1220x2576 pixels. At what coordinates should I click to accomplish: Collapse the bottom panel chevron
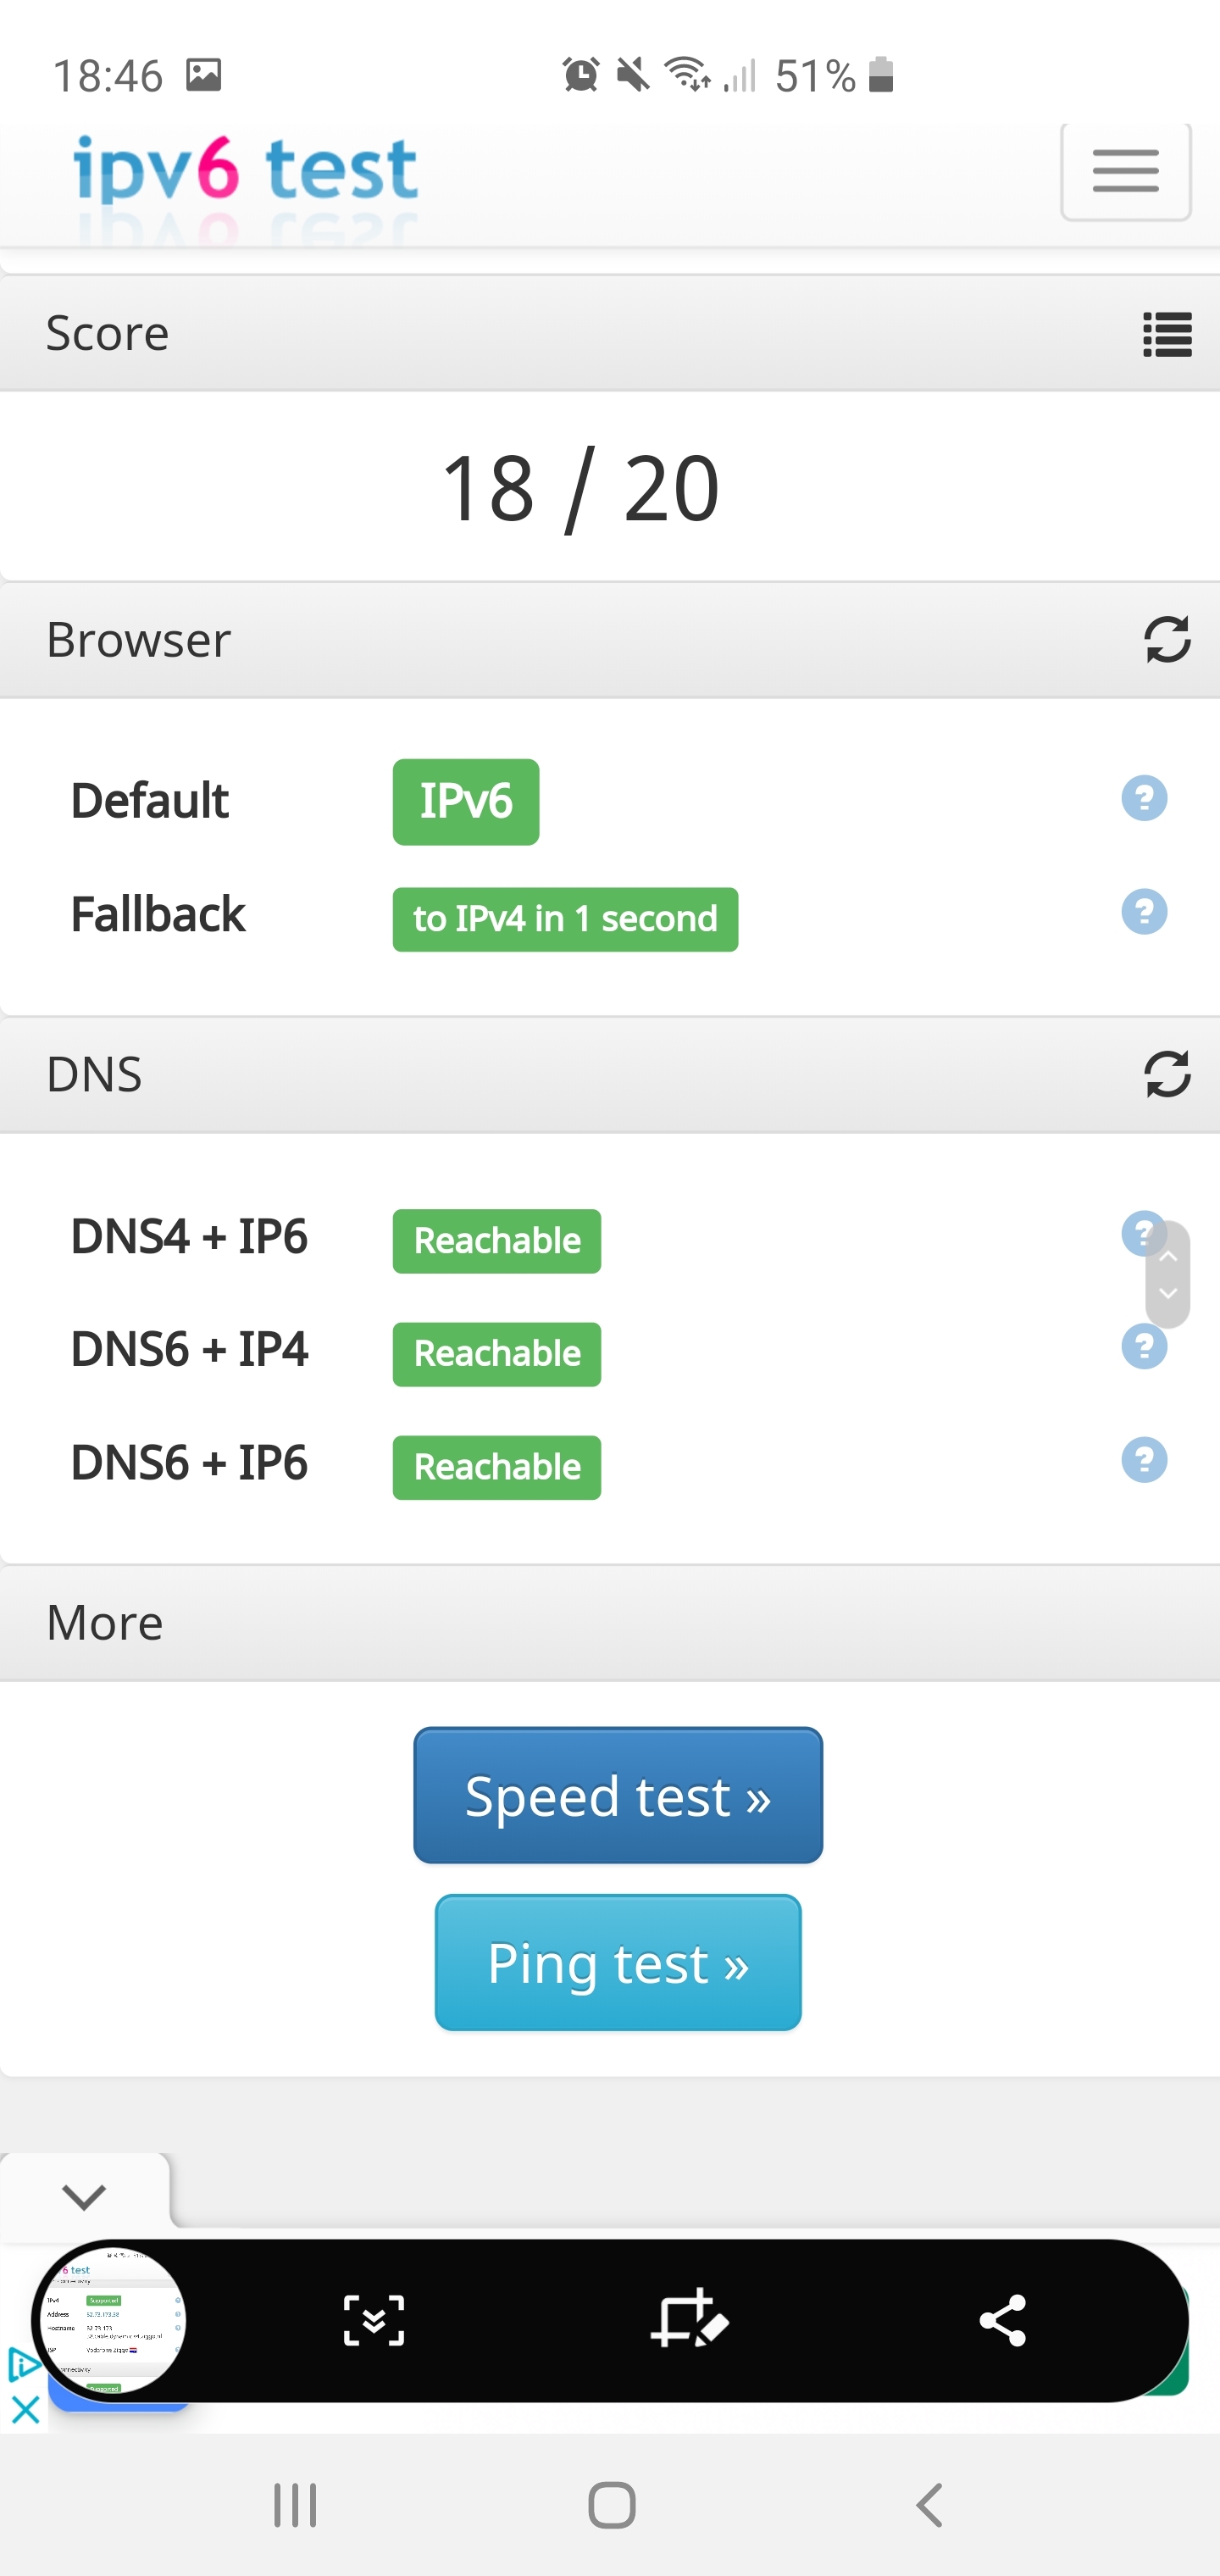[x=84, y=2197]
